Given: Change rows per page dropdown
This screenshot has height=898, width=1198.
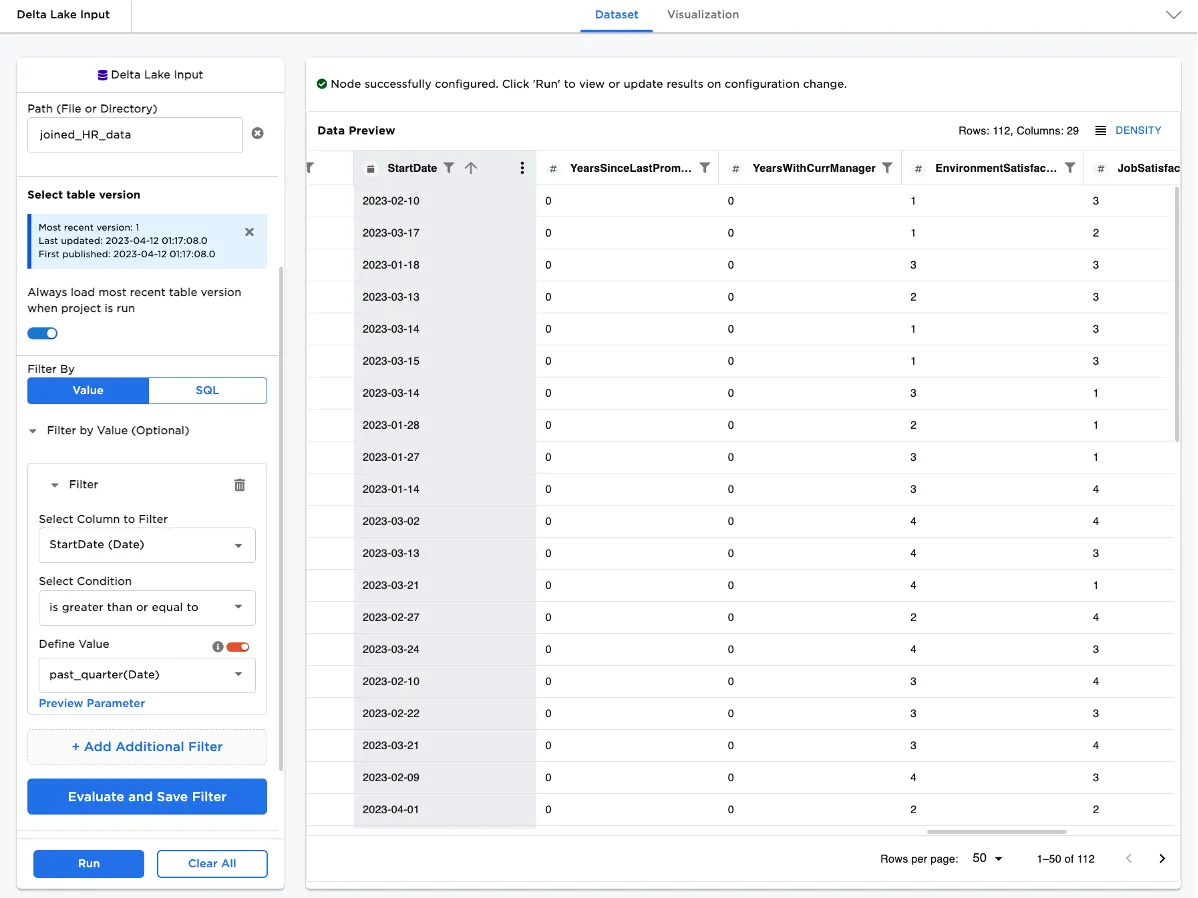Looking at the screenshot, I should click(x=987, y=859).
